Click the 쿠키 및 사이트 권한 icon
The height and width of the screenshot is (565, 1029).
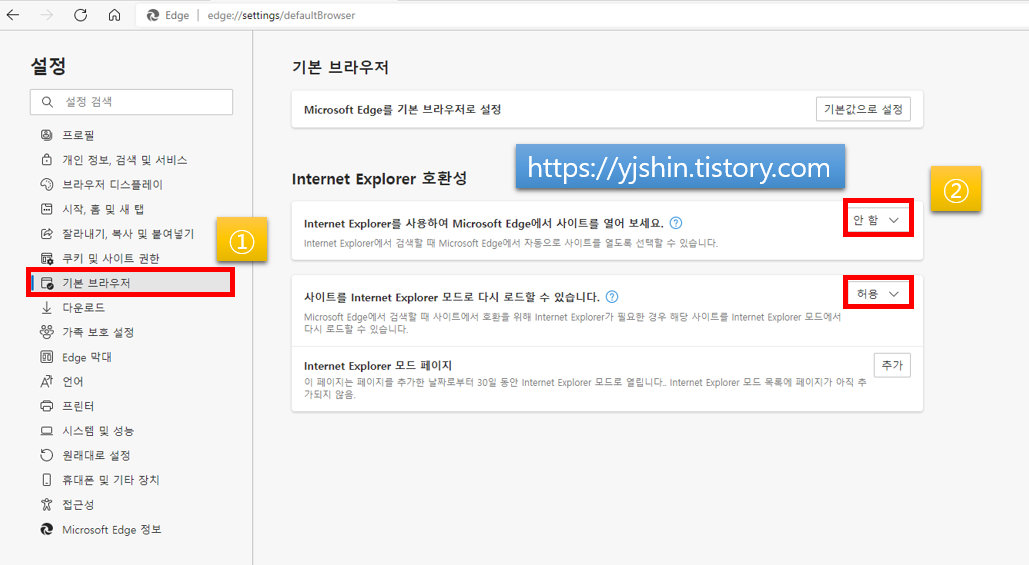pyautogui.click(x=47, y=258)
